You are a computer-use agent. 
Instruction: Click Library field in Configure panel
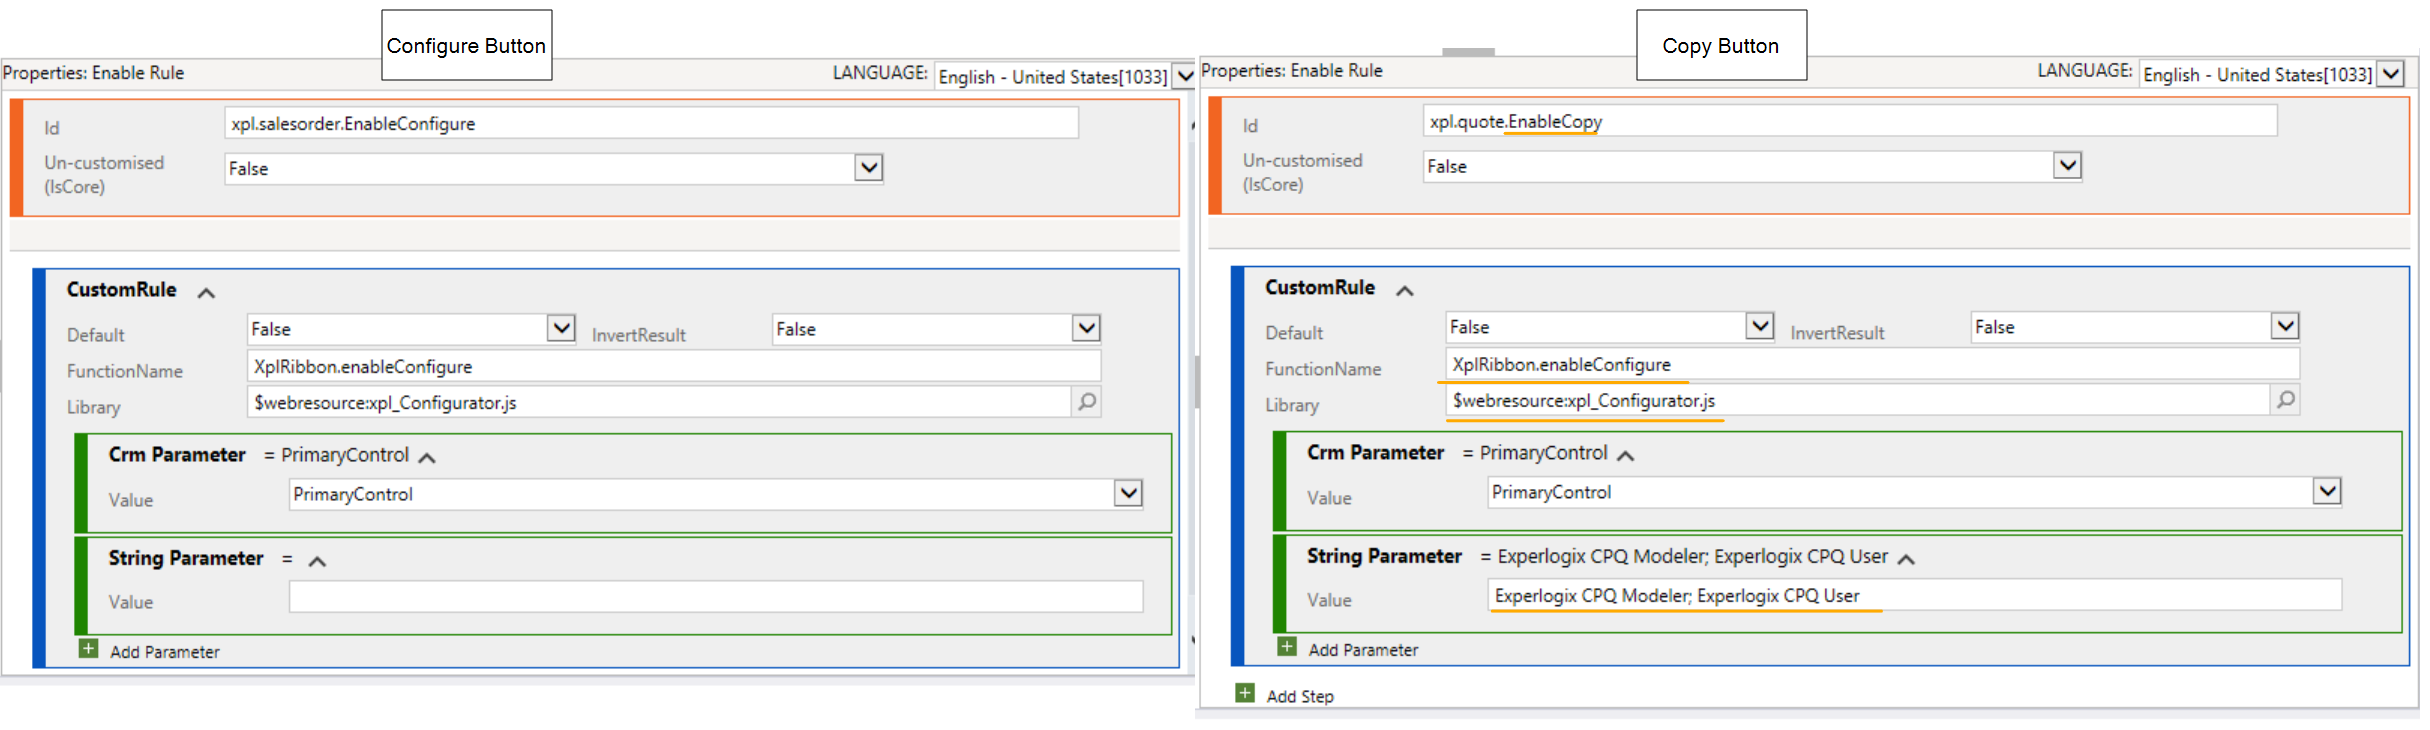[659, 402]
